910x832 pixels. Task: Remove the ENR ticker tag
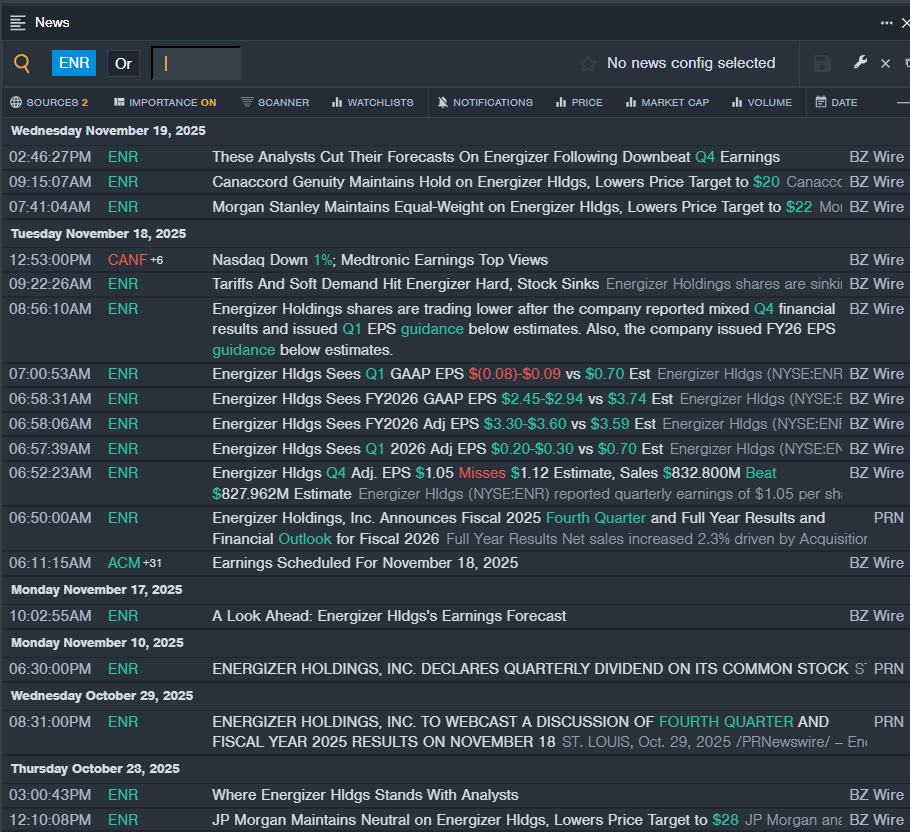(74, 64)
